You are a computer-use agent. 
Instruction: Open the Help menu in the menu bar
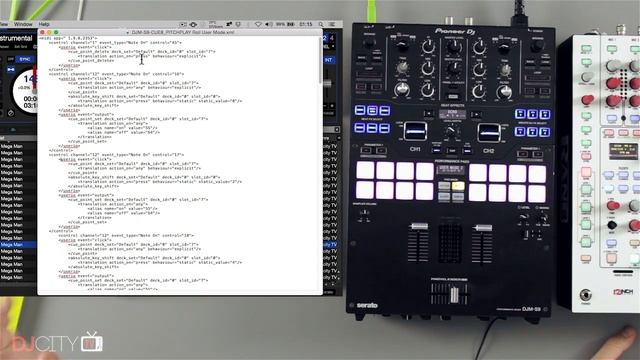tap(44, 24)
